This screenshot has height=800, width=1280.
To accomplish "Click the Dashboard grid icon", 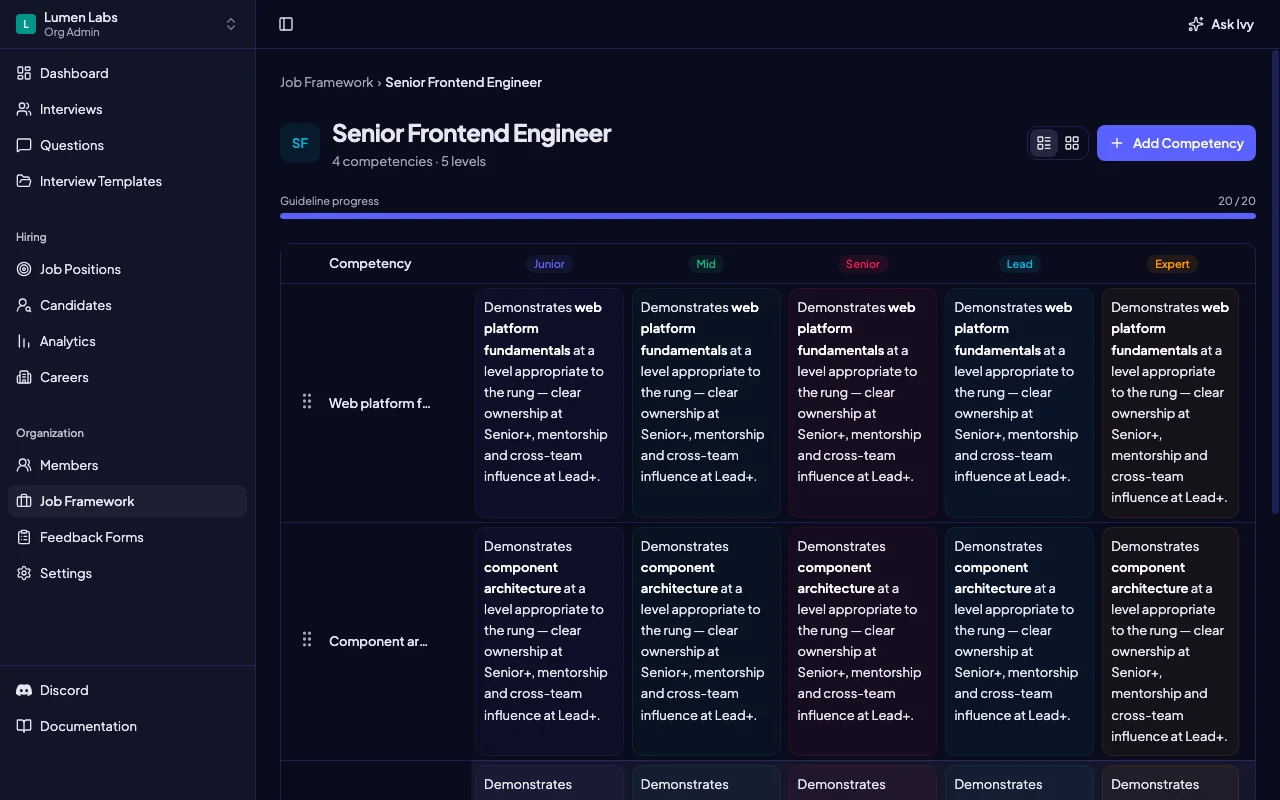I will click(x=24, y=73).
